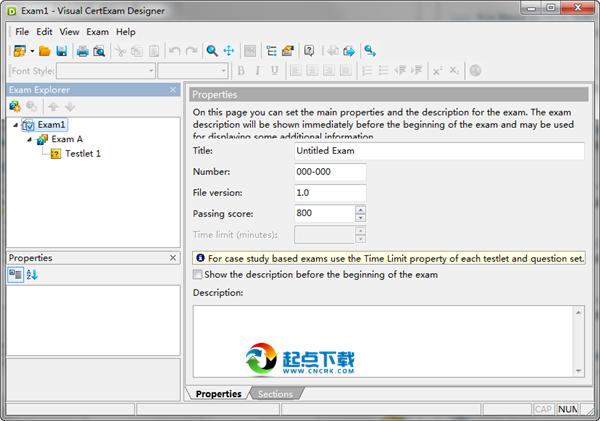
Task: Select Testlet 1 in the tree
Action: pos(83,153)
